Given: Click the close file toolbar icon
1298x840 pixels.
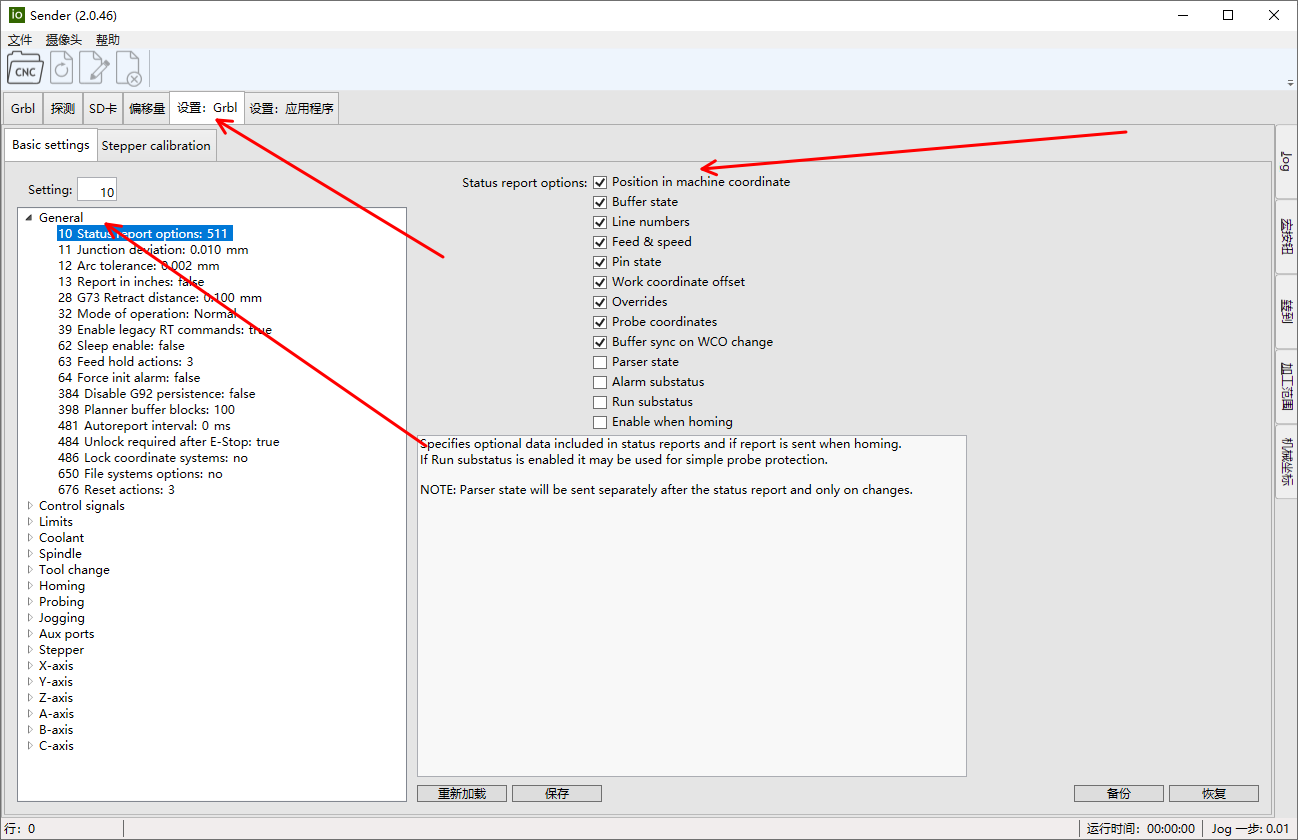Looking at the screenshot, I should coord(130,69).
